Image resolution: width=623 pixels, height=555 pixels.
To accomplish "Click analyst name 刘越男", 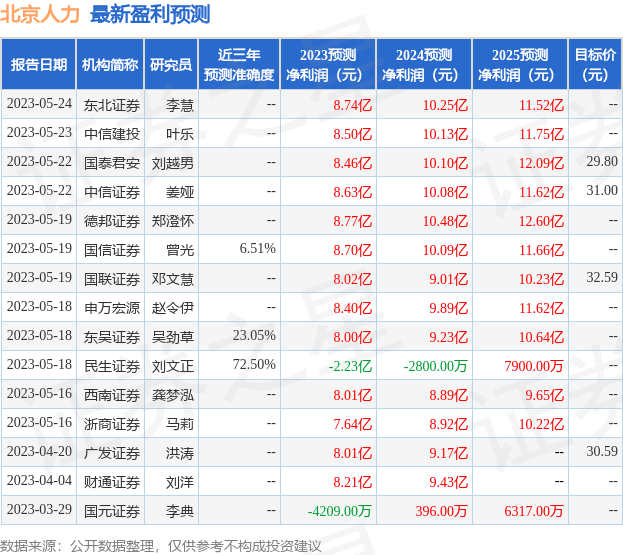I will (x=172, y=162).
